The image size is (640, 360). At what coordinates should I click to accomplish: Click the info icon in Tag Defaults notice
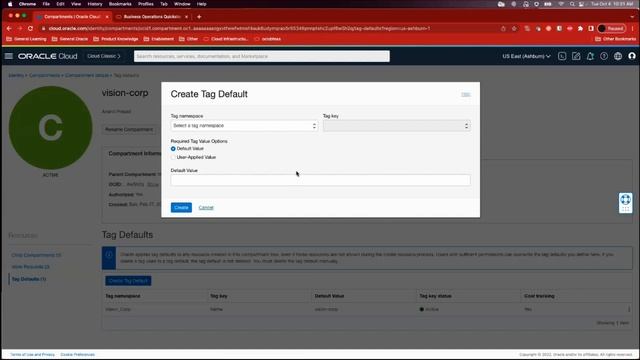click(x=109, y=255)
